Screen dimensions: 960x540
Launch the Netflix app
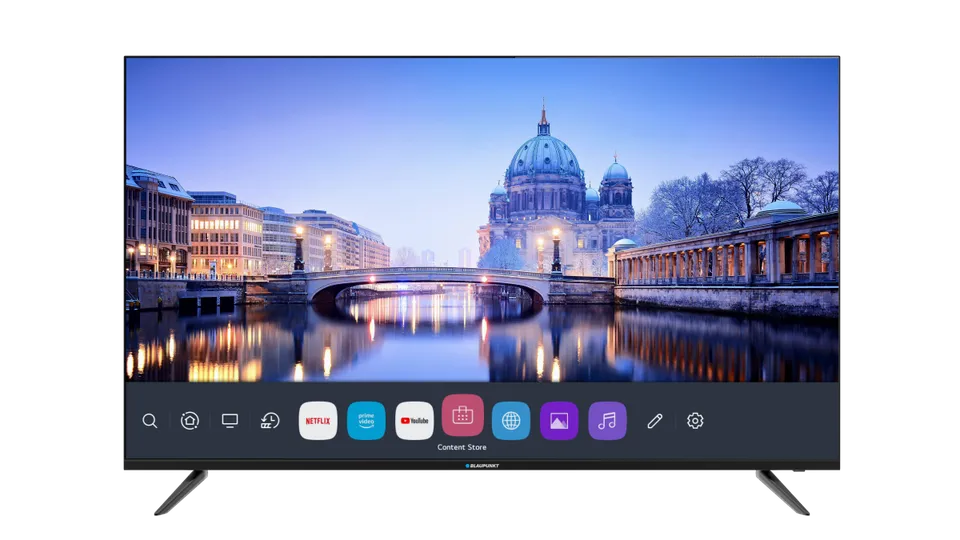[x=318, y=421]
